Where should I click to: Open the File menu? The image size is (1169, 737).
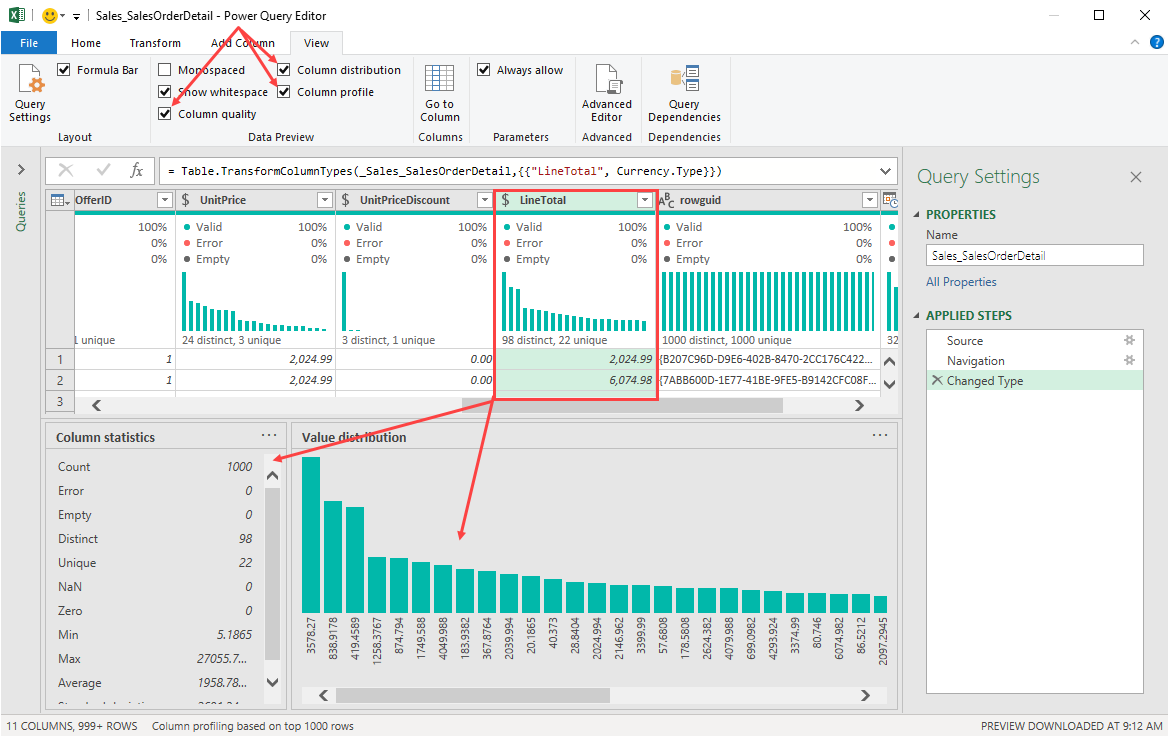[29, 42]
